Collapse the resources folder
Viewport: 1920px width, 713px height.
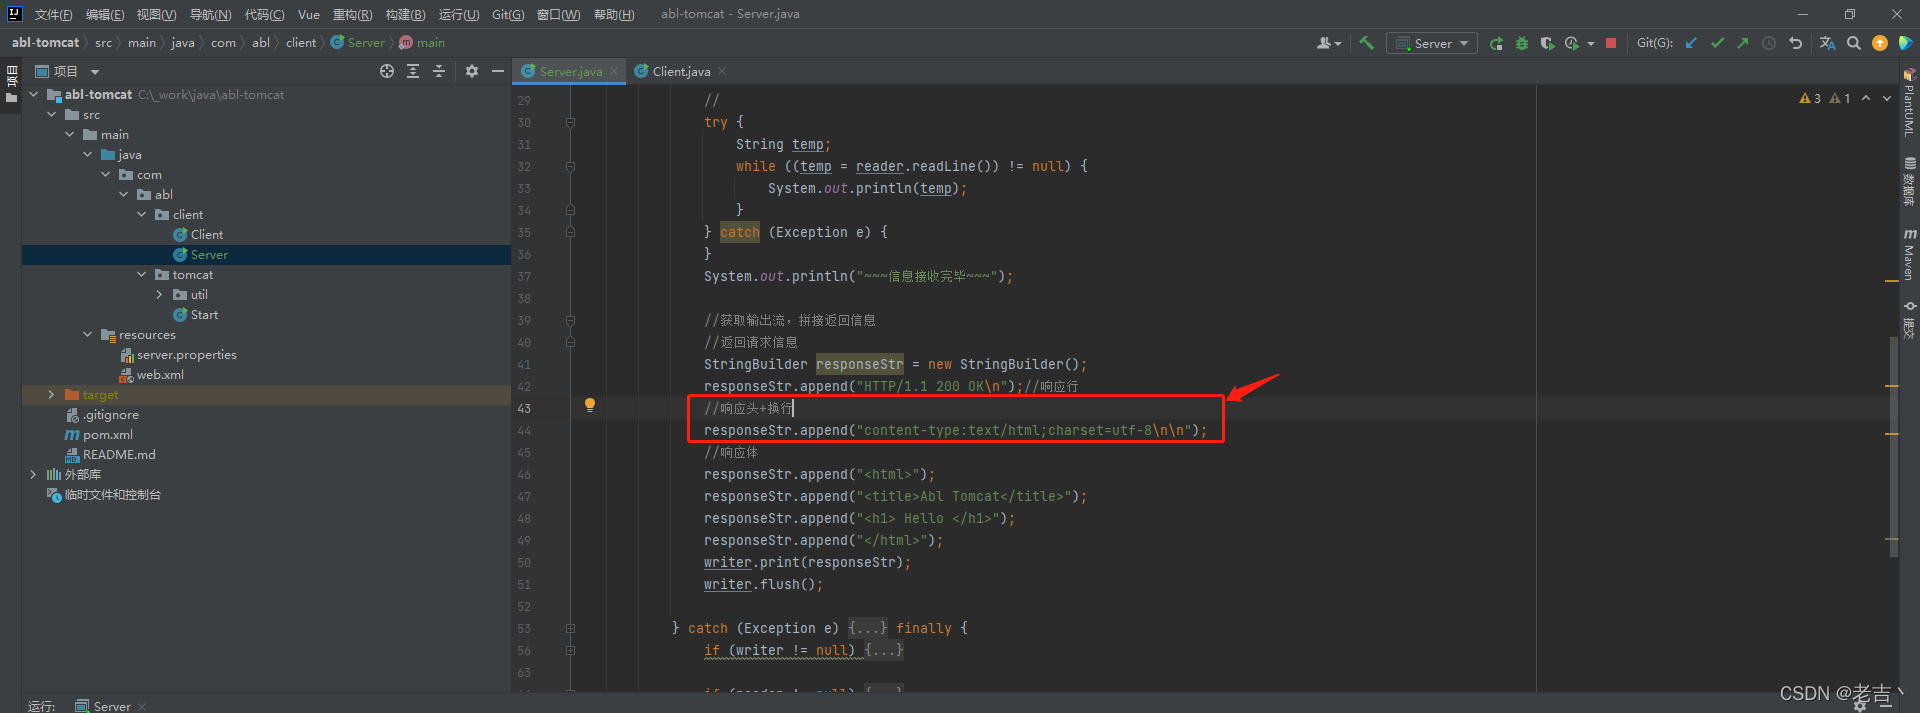click(88, 334)
